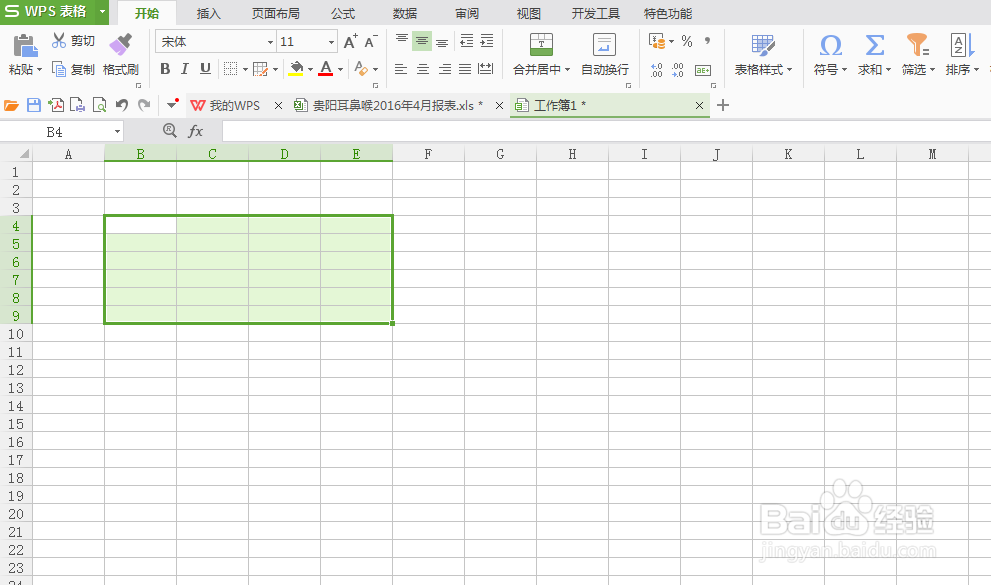Image resolution: width=991 pixels, height=585 pixels.
Task: Click inside the formula bar input
Action: pos(605,131)
